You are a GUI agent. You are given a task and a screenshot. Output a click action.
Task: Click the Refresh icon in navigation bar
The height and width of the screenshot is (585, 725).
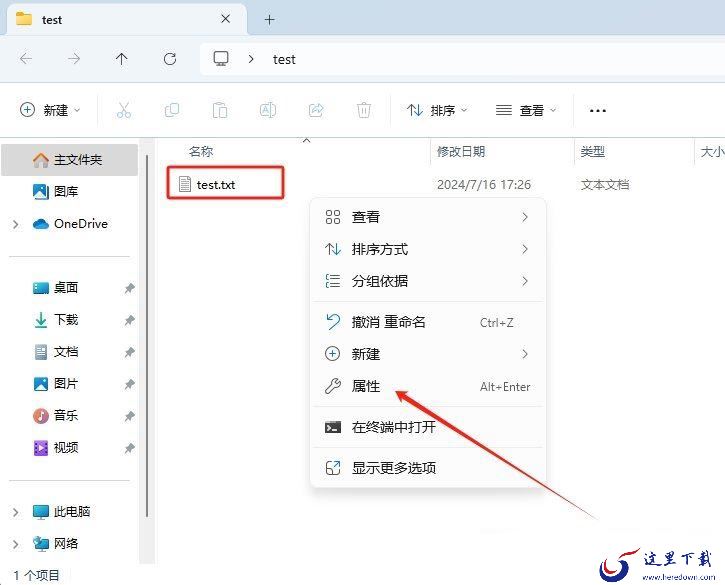170,59
